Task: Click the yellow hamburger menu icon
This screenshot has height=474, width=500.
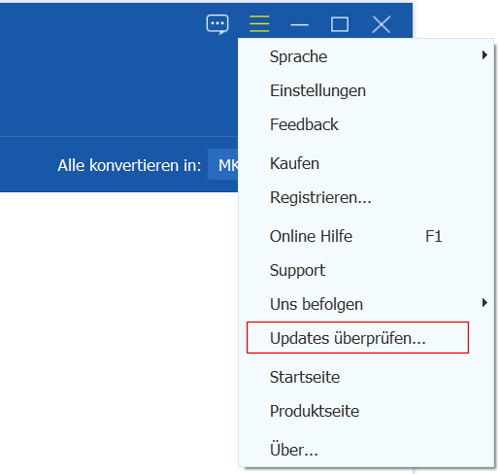Action: click(x=259, y=24)
